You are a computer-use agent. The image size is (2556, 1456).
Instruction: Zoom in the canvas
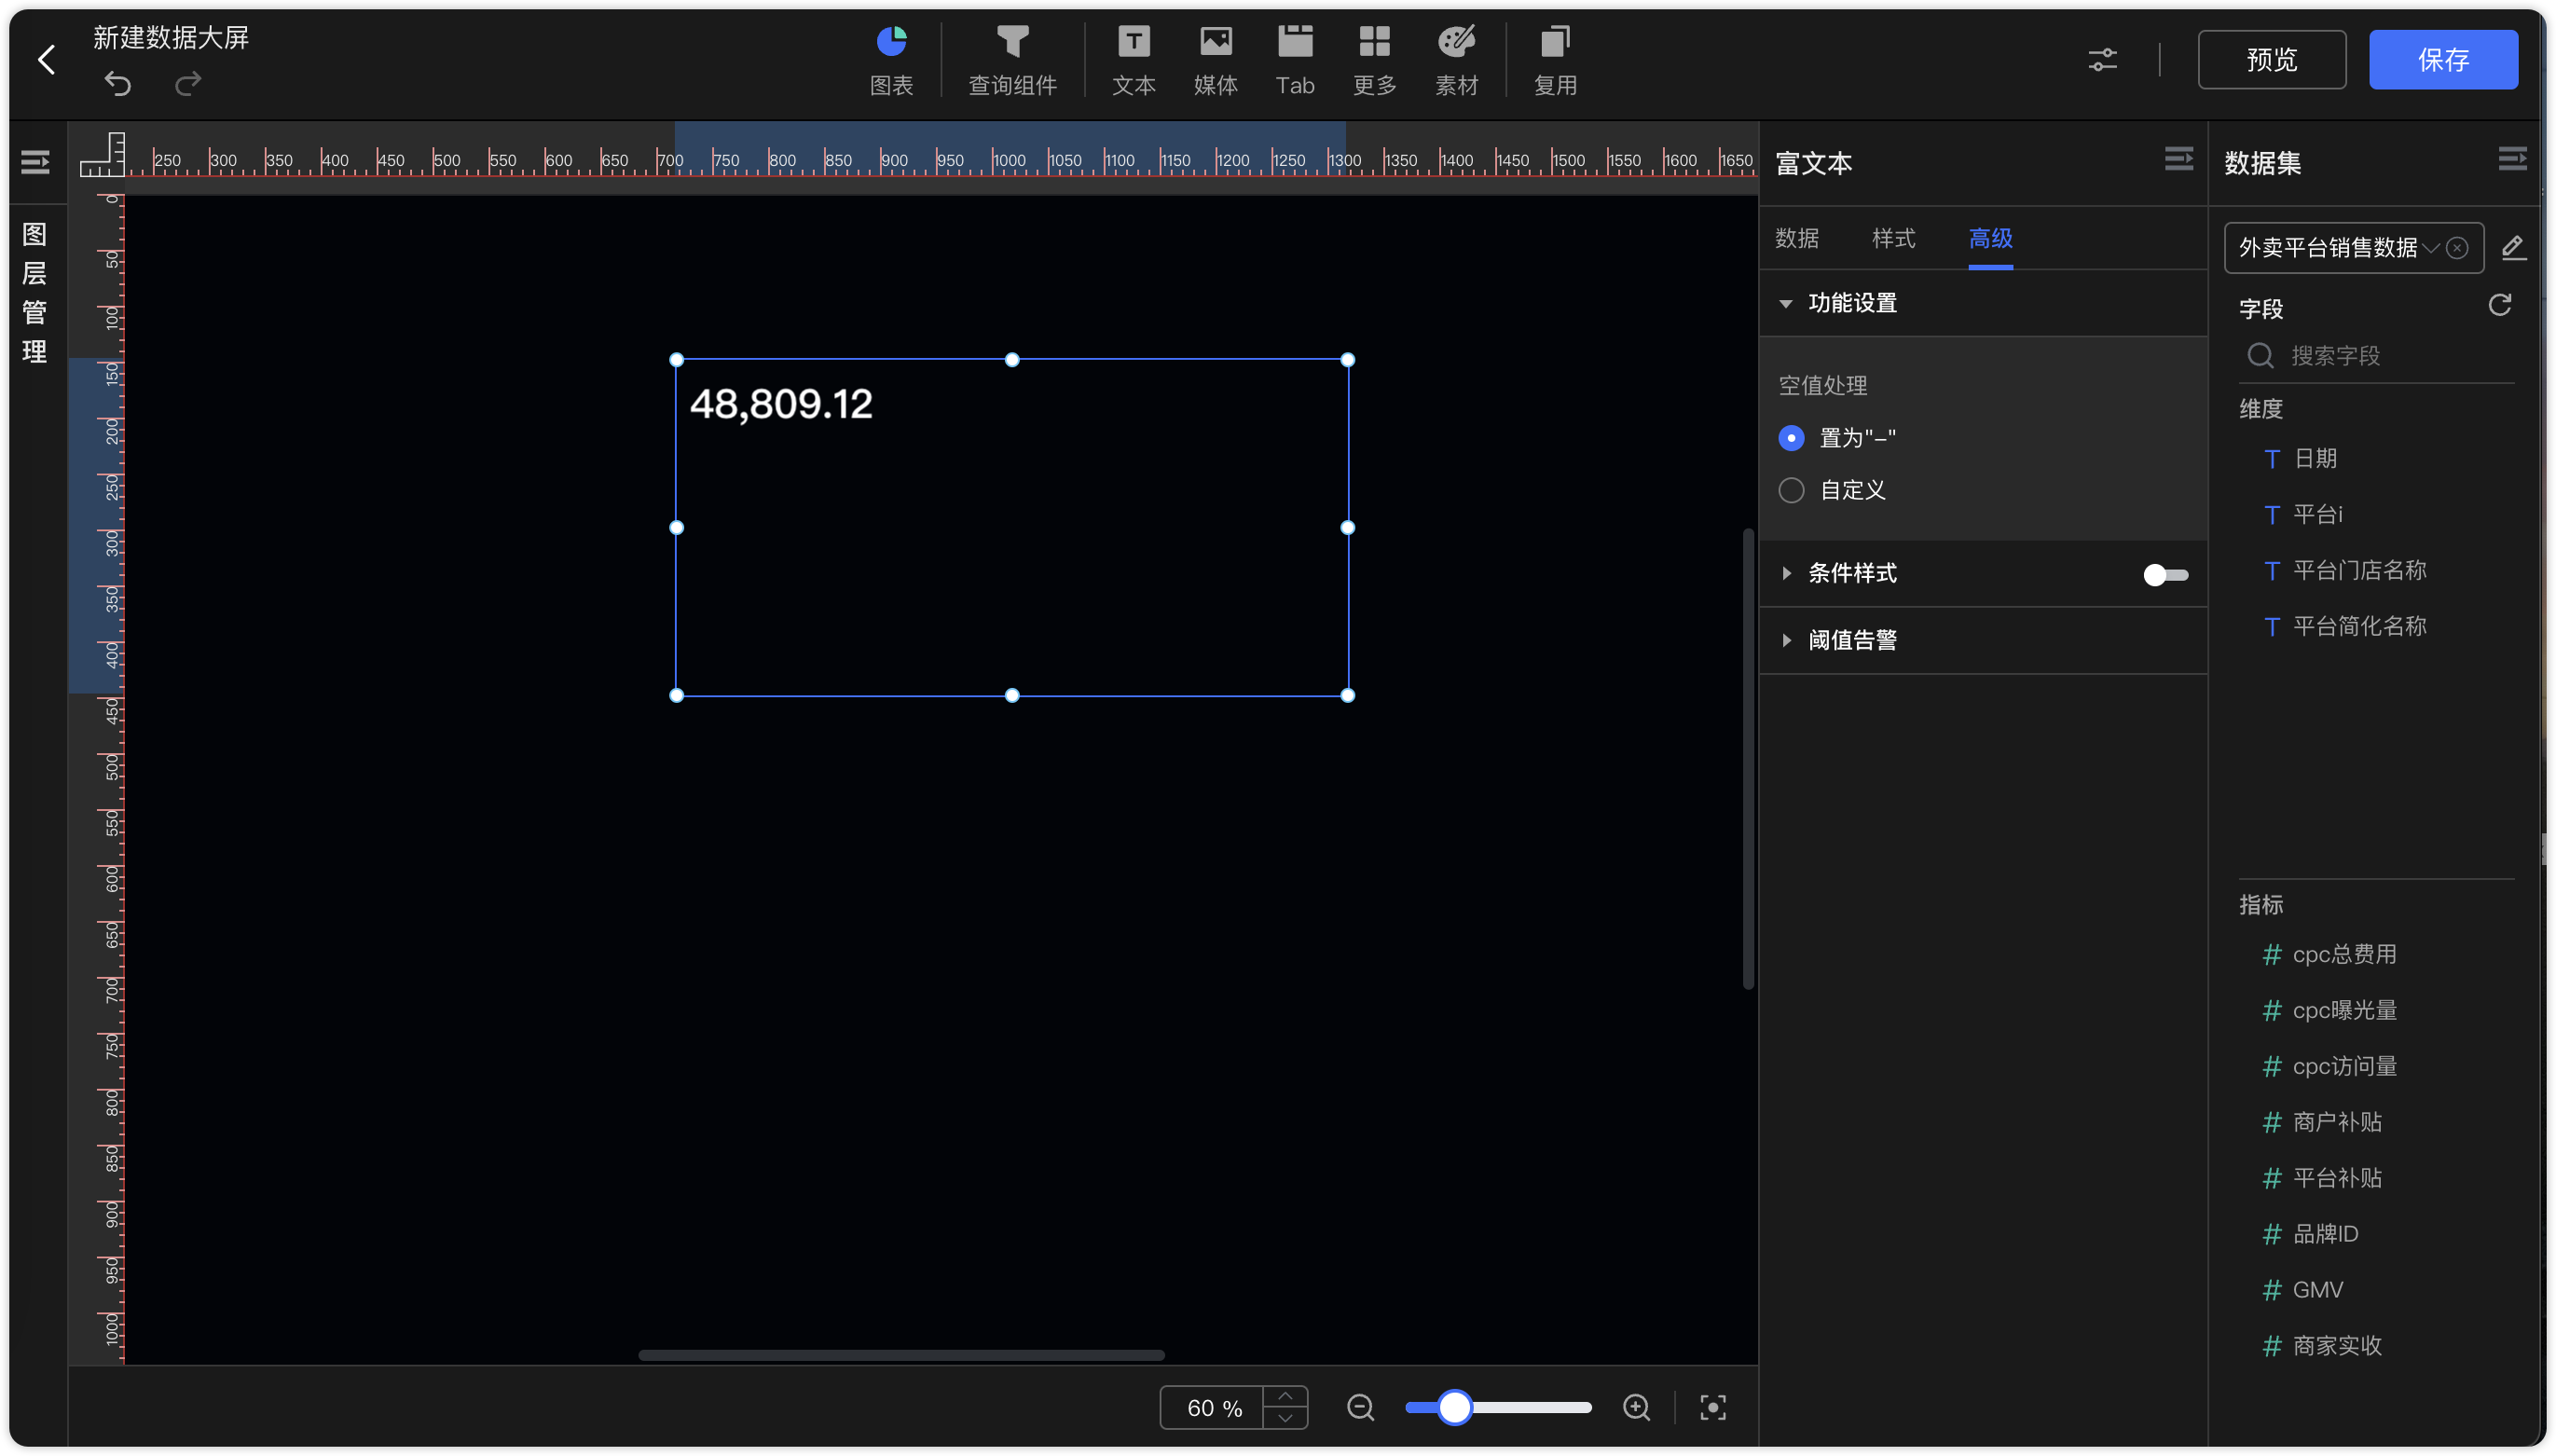point(1636,1407)
